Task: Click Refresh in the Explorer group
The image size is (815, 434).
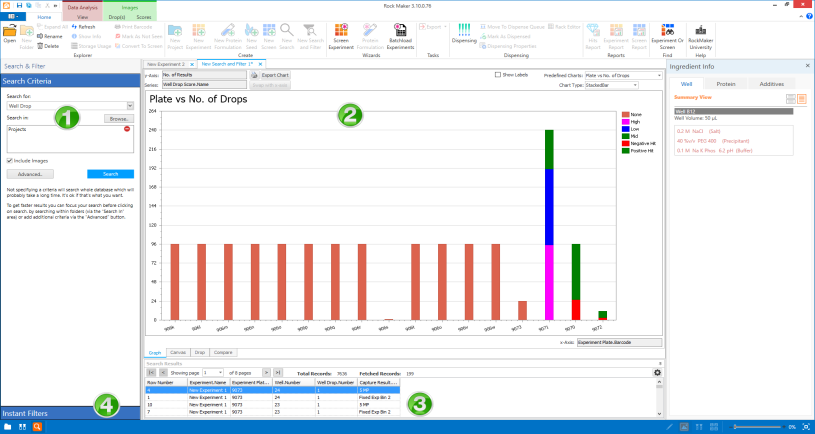Action: [84, 27]
